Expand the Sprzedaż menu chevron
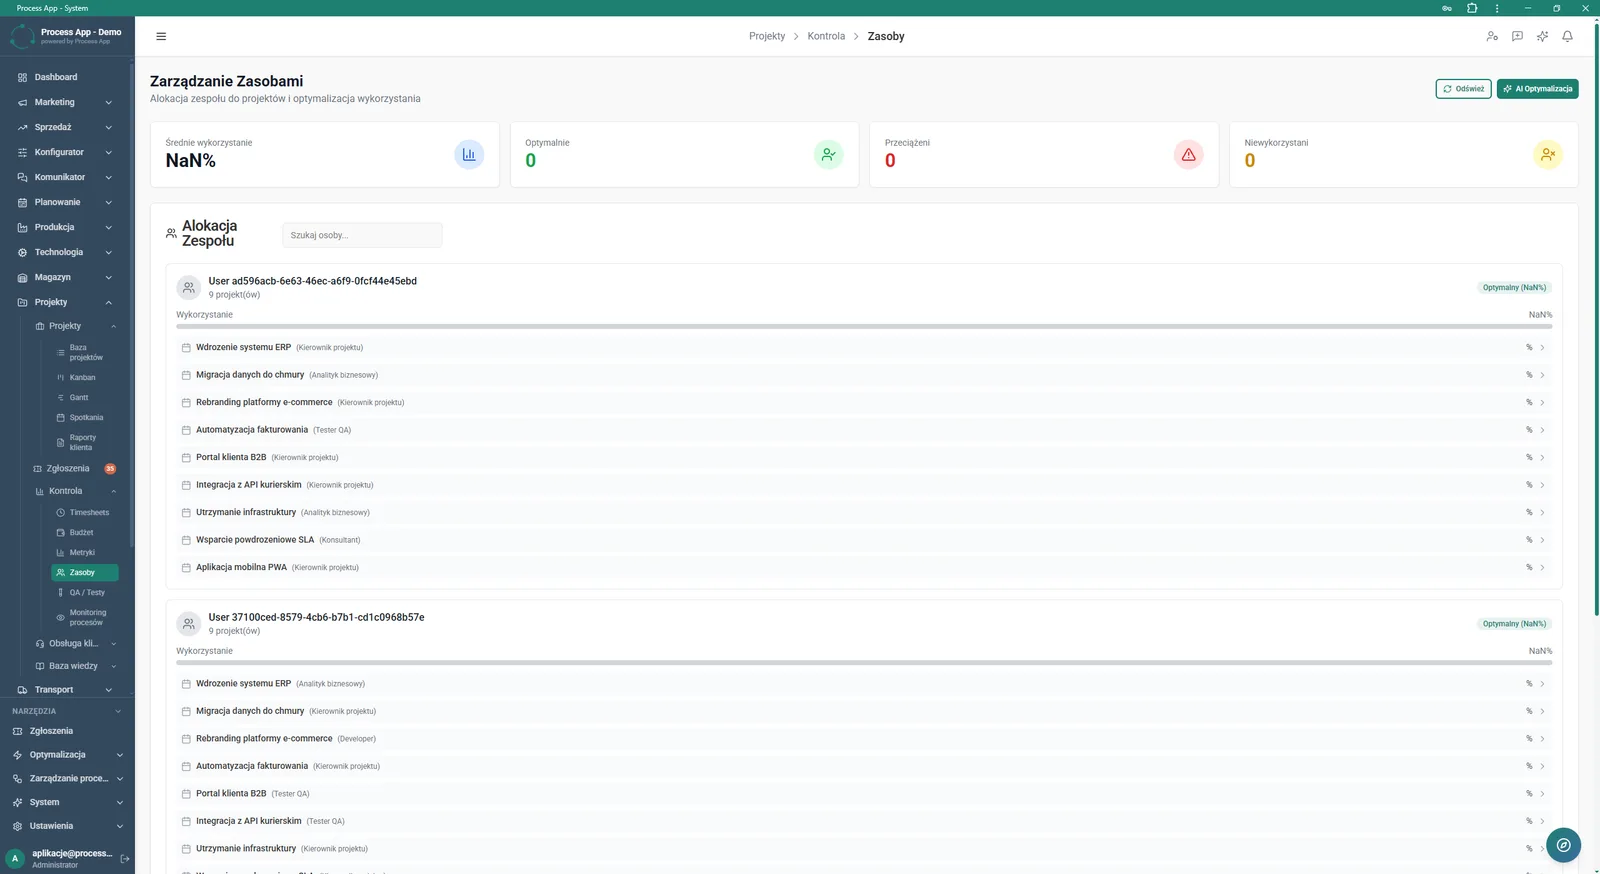Viewport: 1600px width, 874px height. coord(108,127)
